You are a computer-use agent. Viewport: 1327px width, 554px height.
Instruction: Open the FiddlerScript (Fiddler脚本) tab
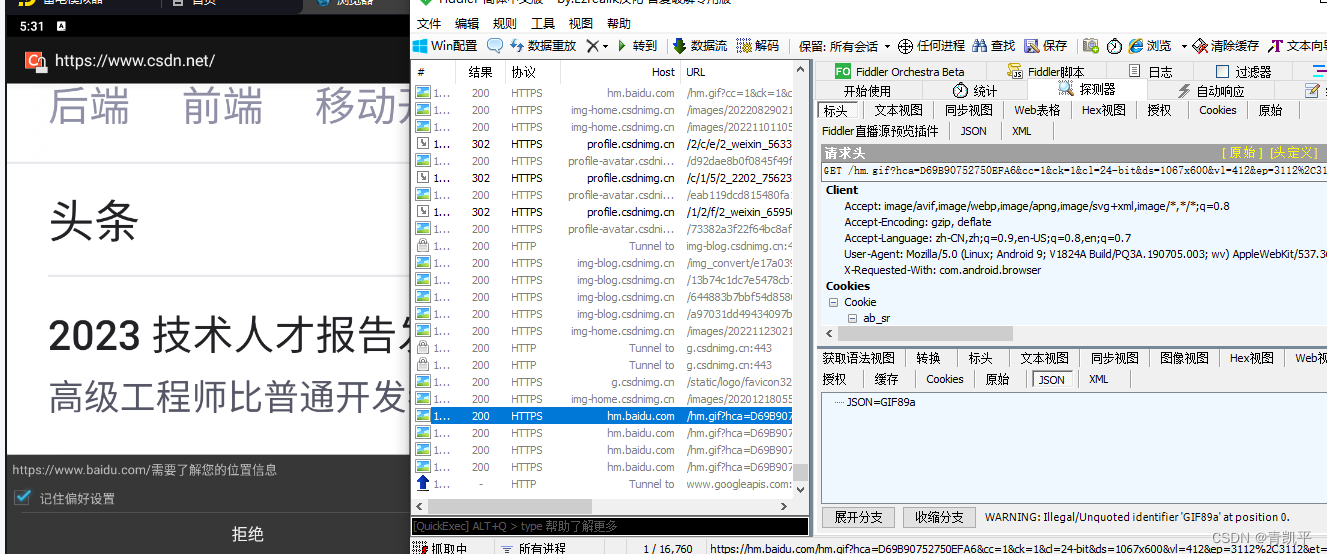click(x=1046, y=71)
